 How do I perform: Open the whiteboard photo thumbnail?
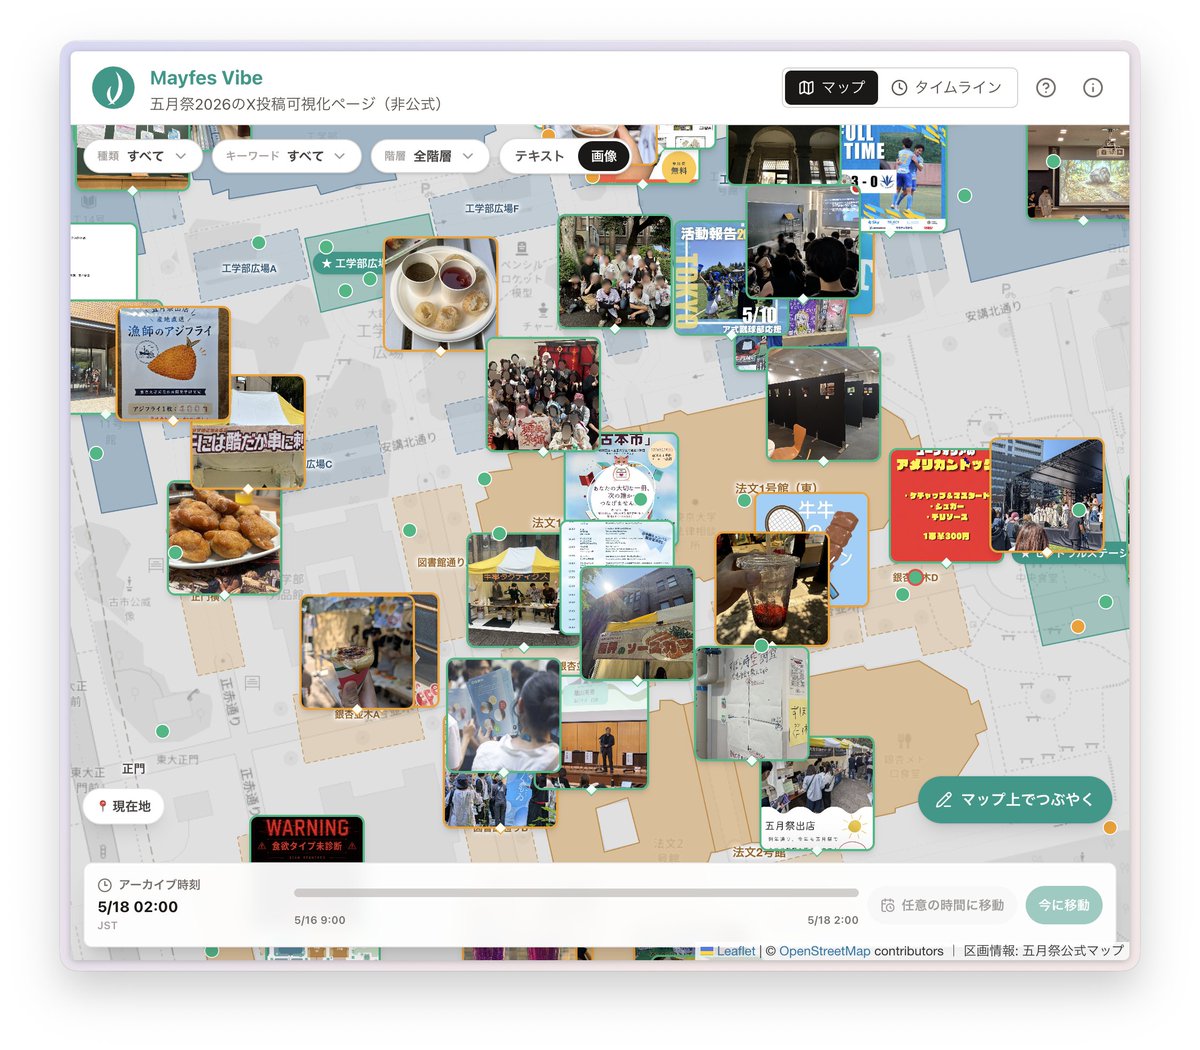pyautogui.click(x=752, y=704)
